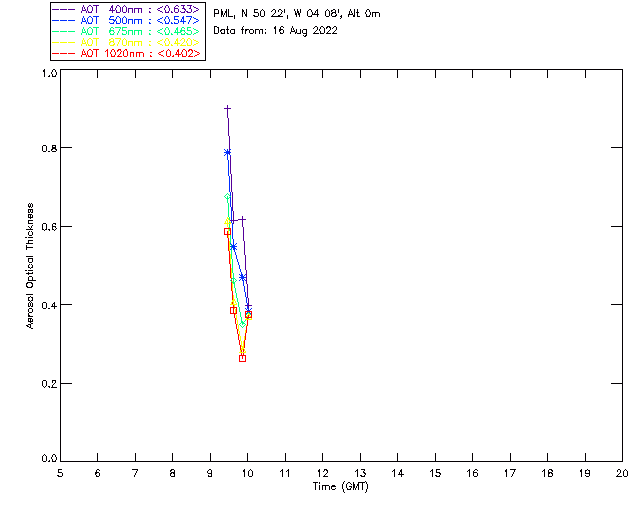Viewport: 640px width, 512px height.
Task: Click the y-axis tick label 0.2
Action: point(49,384)
